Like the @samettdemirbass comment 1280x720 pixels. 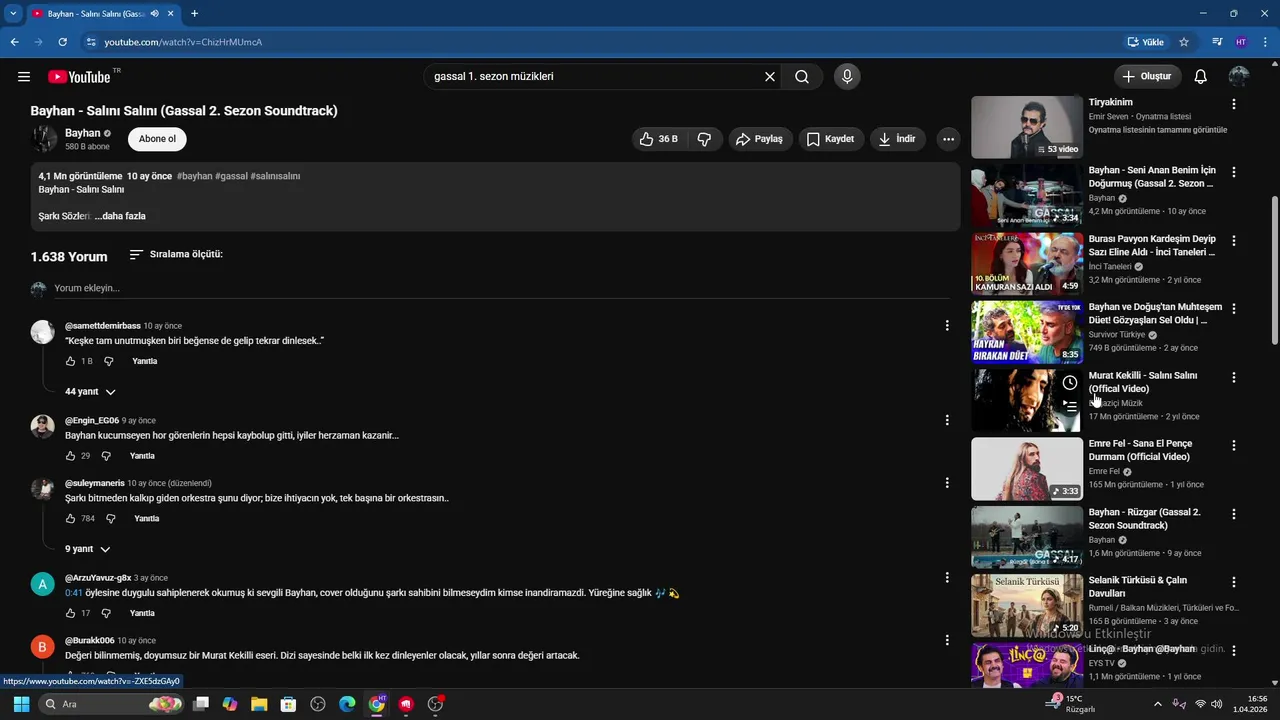click(70, 361)
